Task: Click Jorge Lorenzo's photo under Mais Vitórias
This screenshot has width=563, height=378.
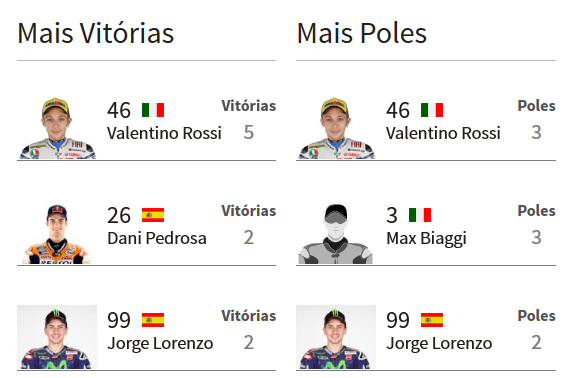Action: pos(57,337)
